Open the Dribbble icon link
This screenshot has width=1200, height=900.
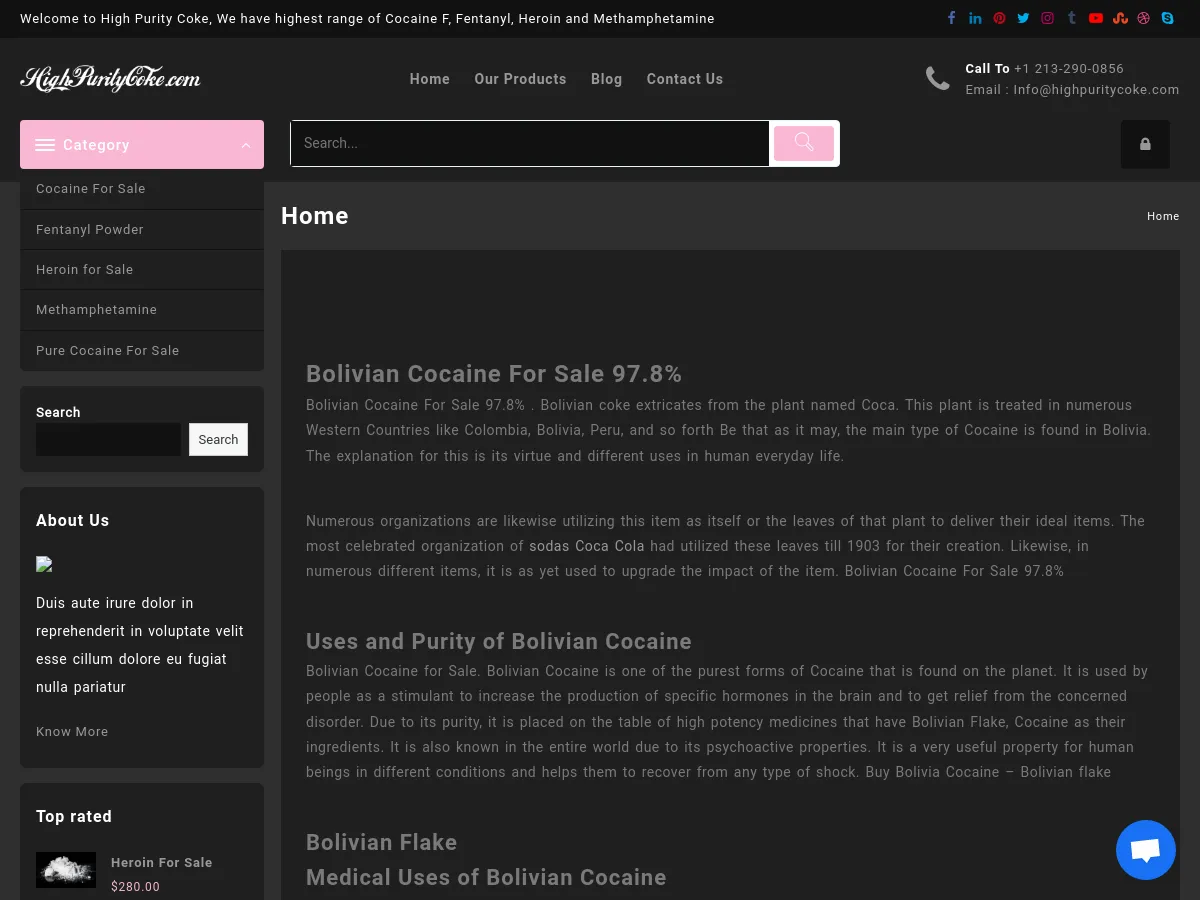tap(1144, 18)
